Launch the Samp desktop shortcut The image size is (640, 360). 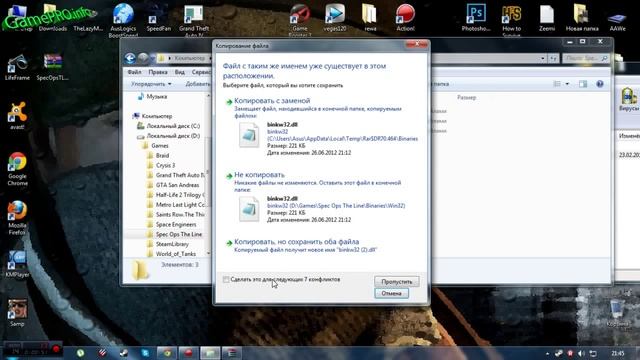pos(17,313)
